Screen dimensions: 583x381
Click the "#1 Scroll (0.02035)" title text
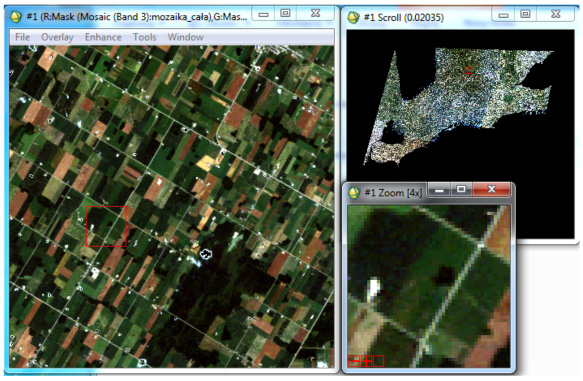(403, 17)
